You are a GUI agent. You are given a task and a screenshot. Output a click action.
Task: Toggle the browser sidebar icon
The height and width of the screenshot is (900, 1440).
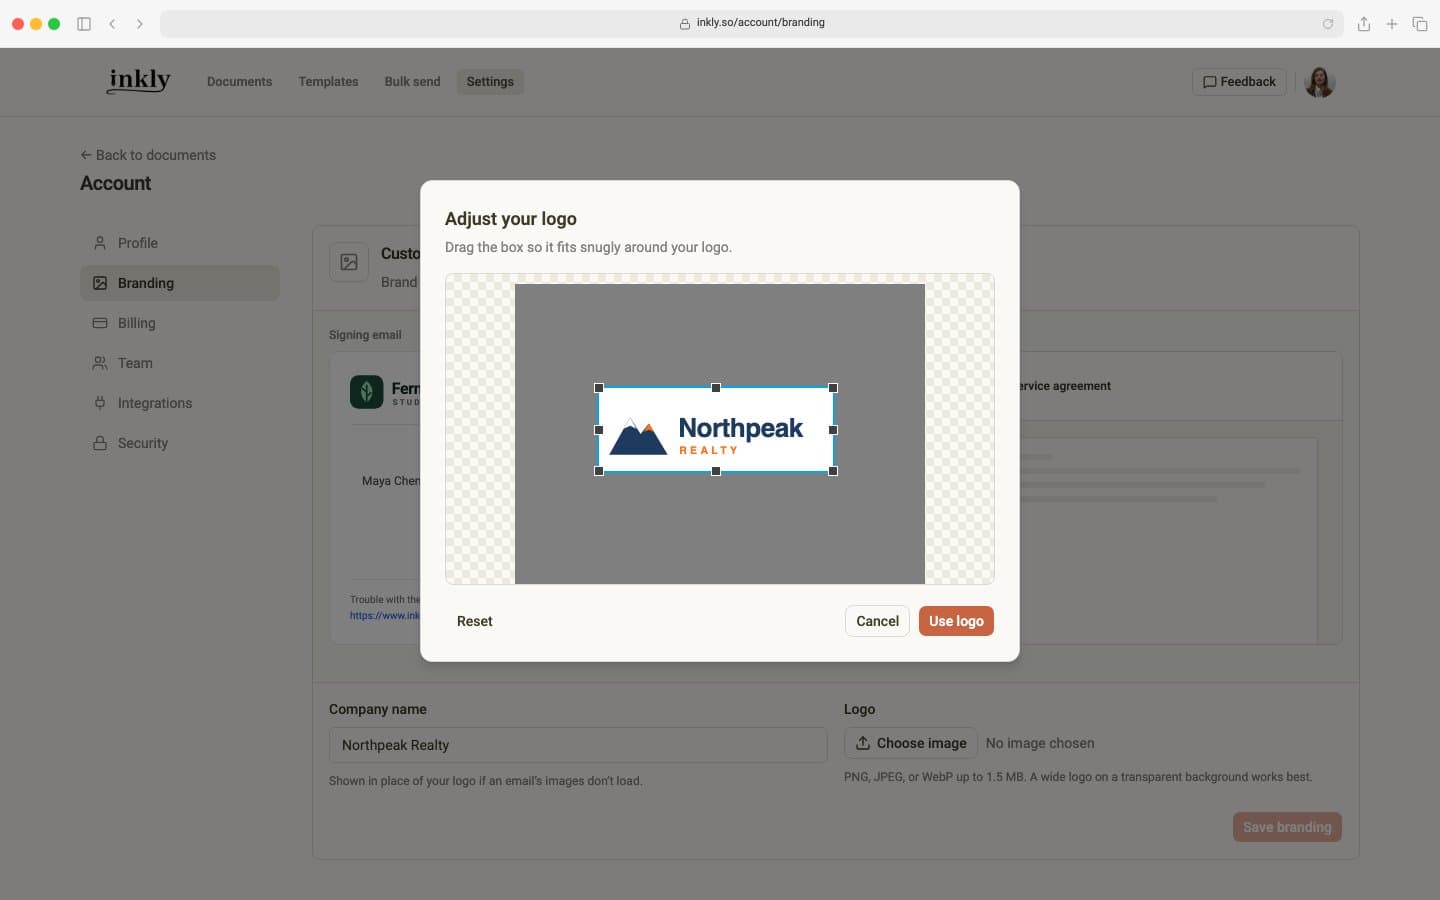84,24
